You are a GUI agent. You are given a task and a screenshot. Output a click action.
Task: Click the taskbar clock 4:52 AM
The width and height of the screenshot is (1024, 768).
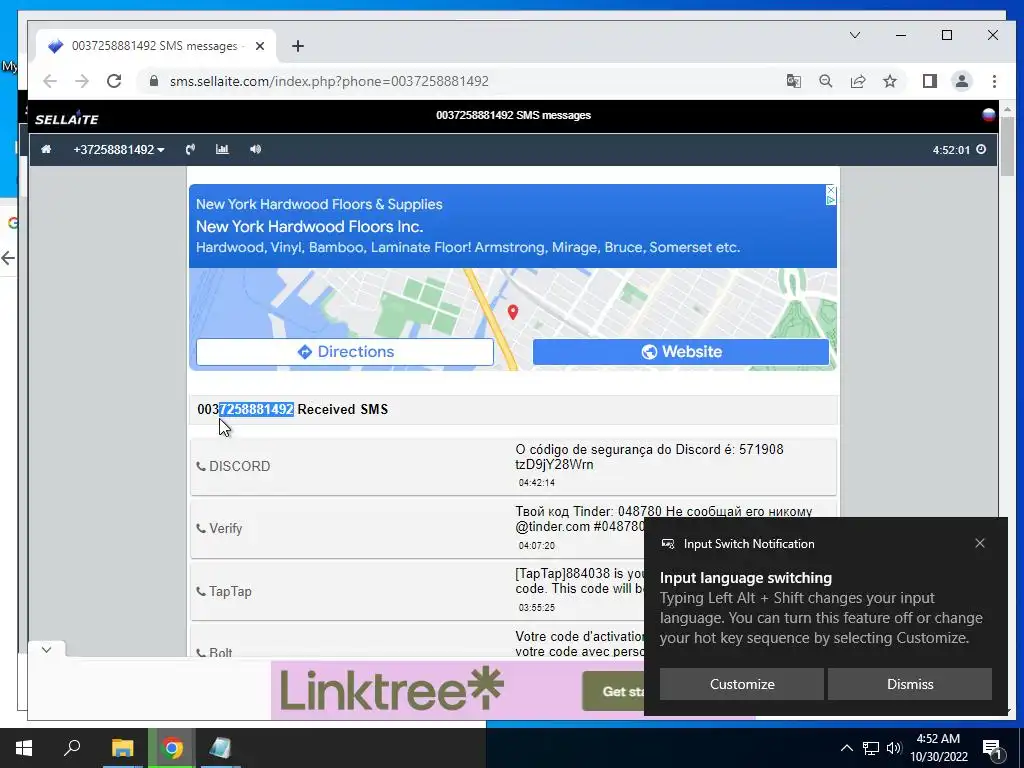click(938, 748)
